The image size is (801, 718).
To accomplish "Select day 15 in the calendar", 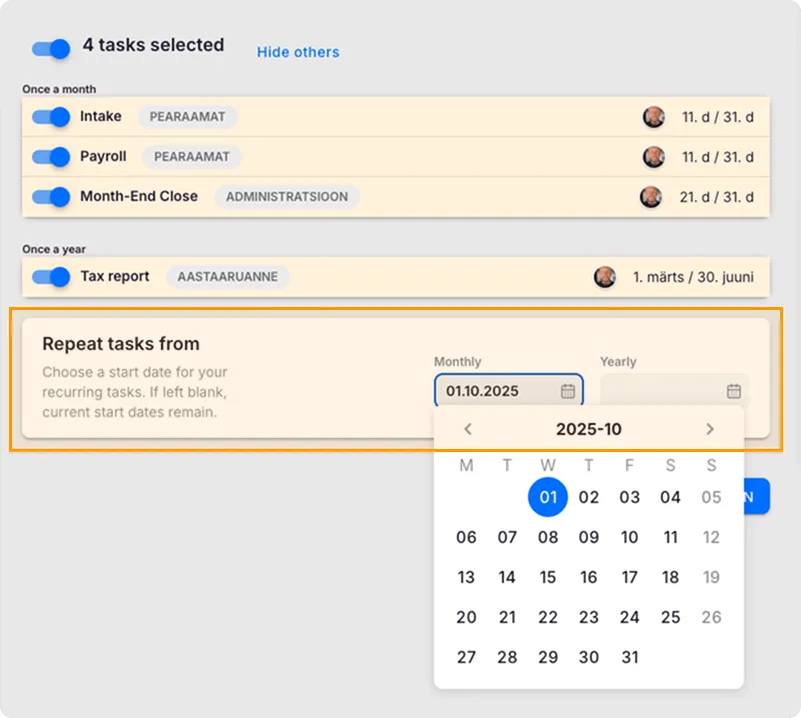I will pos(548,577).
